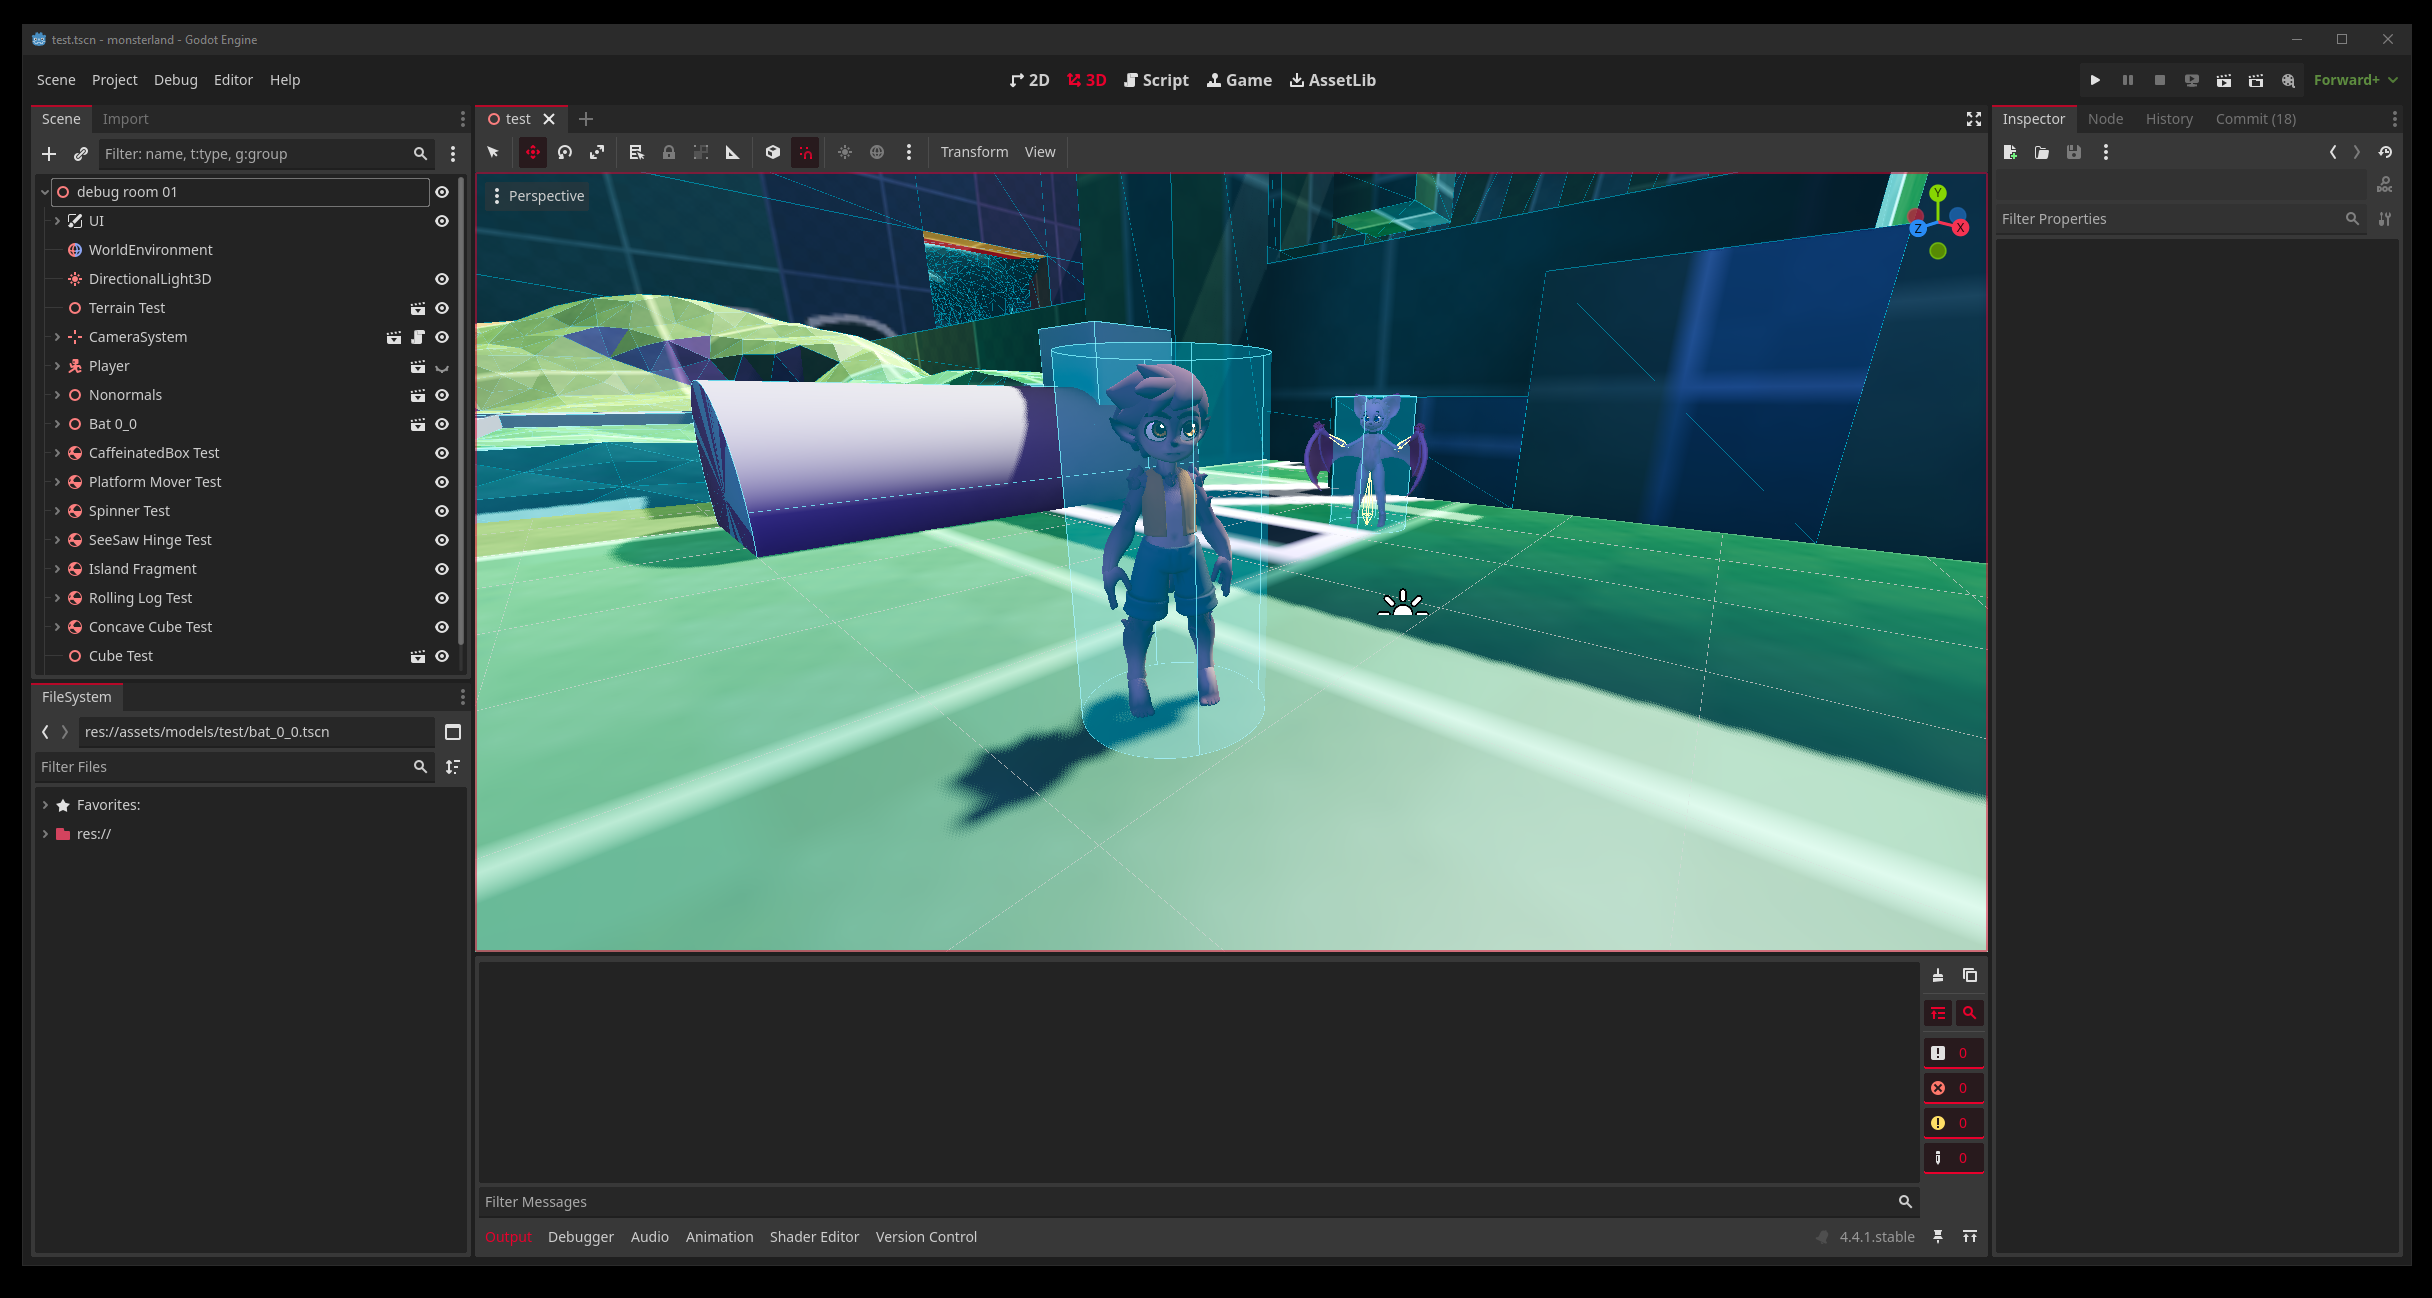Expand the res:// folder

pos(45,834)
